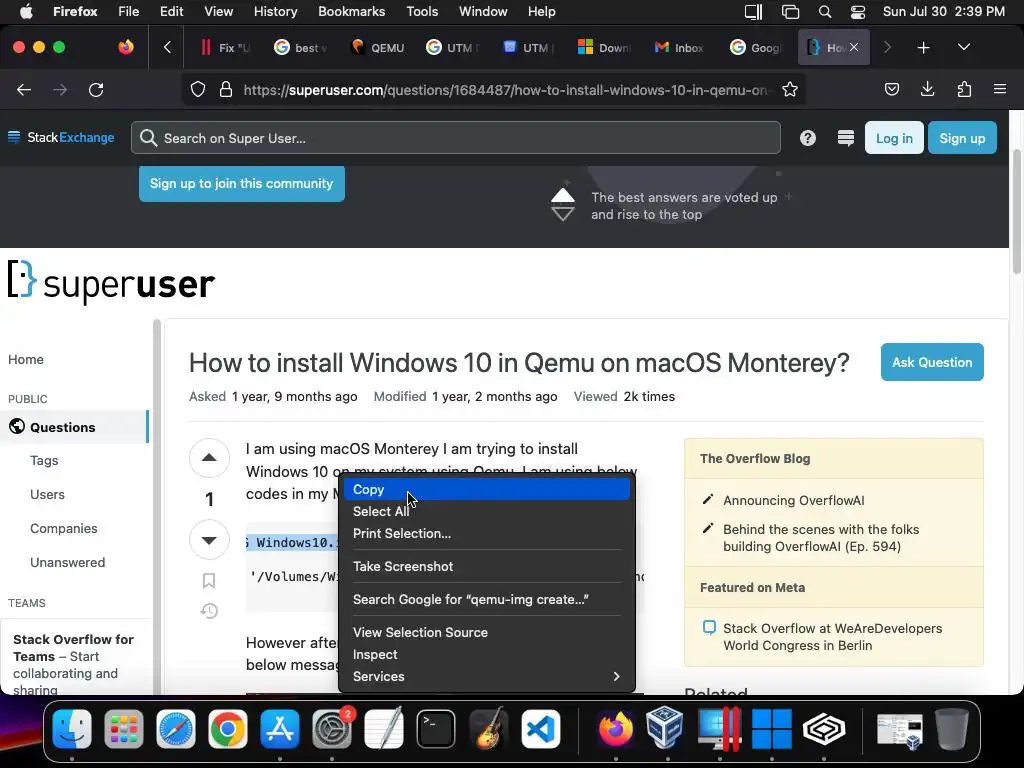Open the History menu in menu bar

[275, 12]
